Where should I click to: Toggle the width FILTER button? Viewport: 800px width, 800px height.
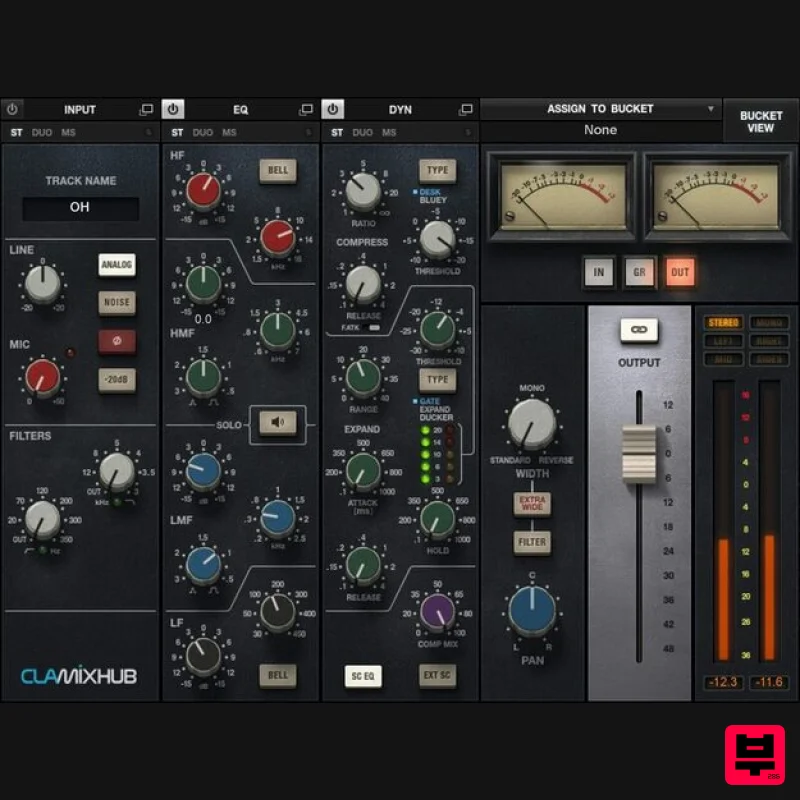(532, 542)
